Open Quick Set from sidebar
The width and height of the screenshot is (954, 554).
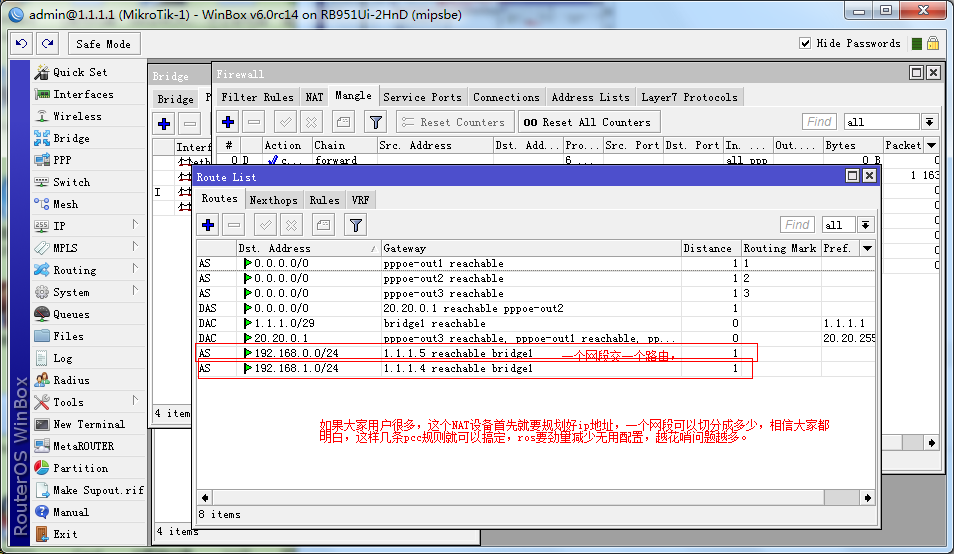[x=80, y=72]
